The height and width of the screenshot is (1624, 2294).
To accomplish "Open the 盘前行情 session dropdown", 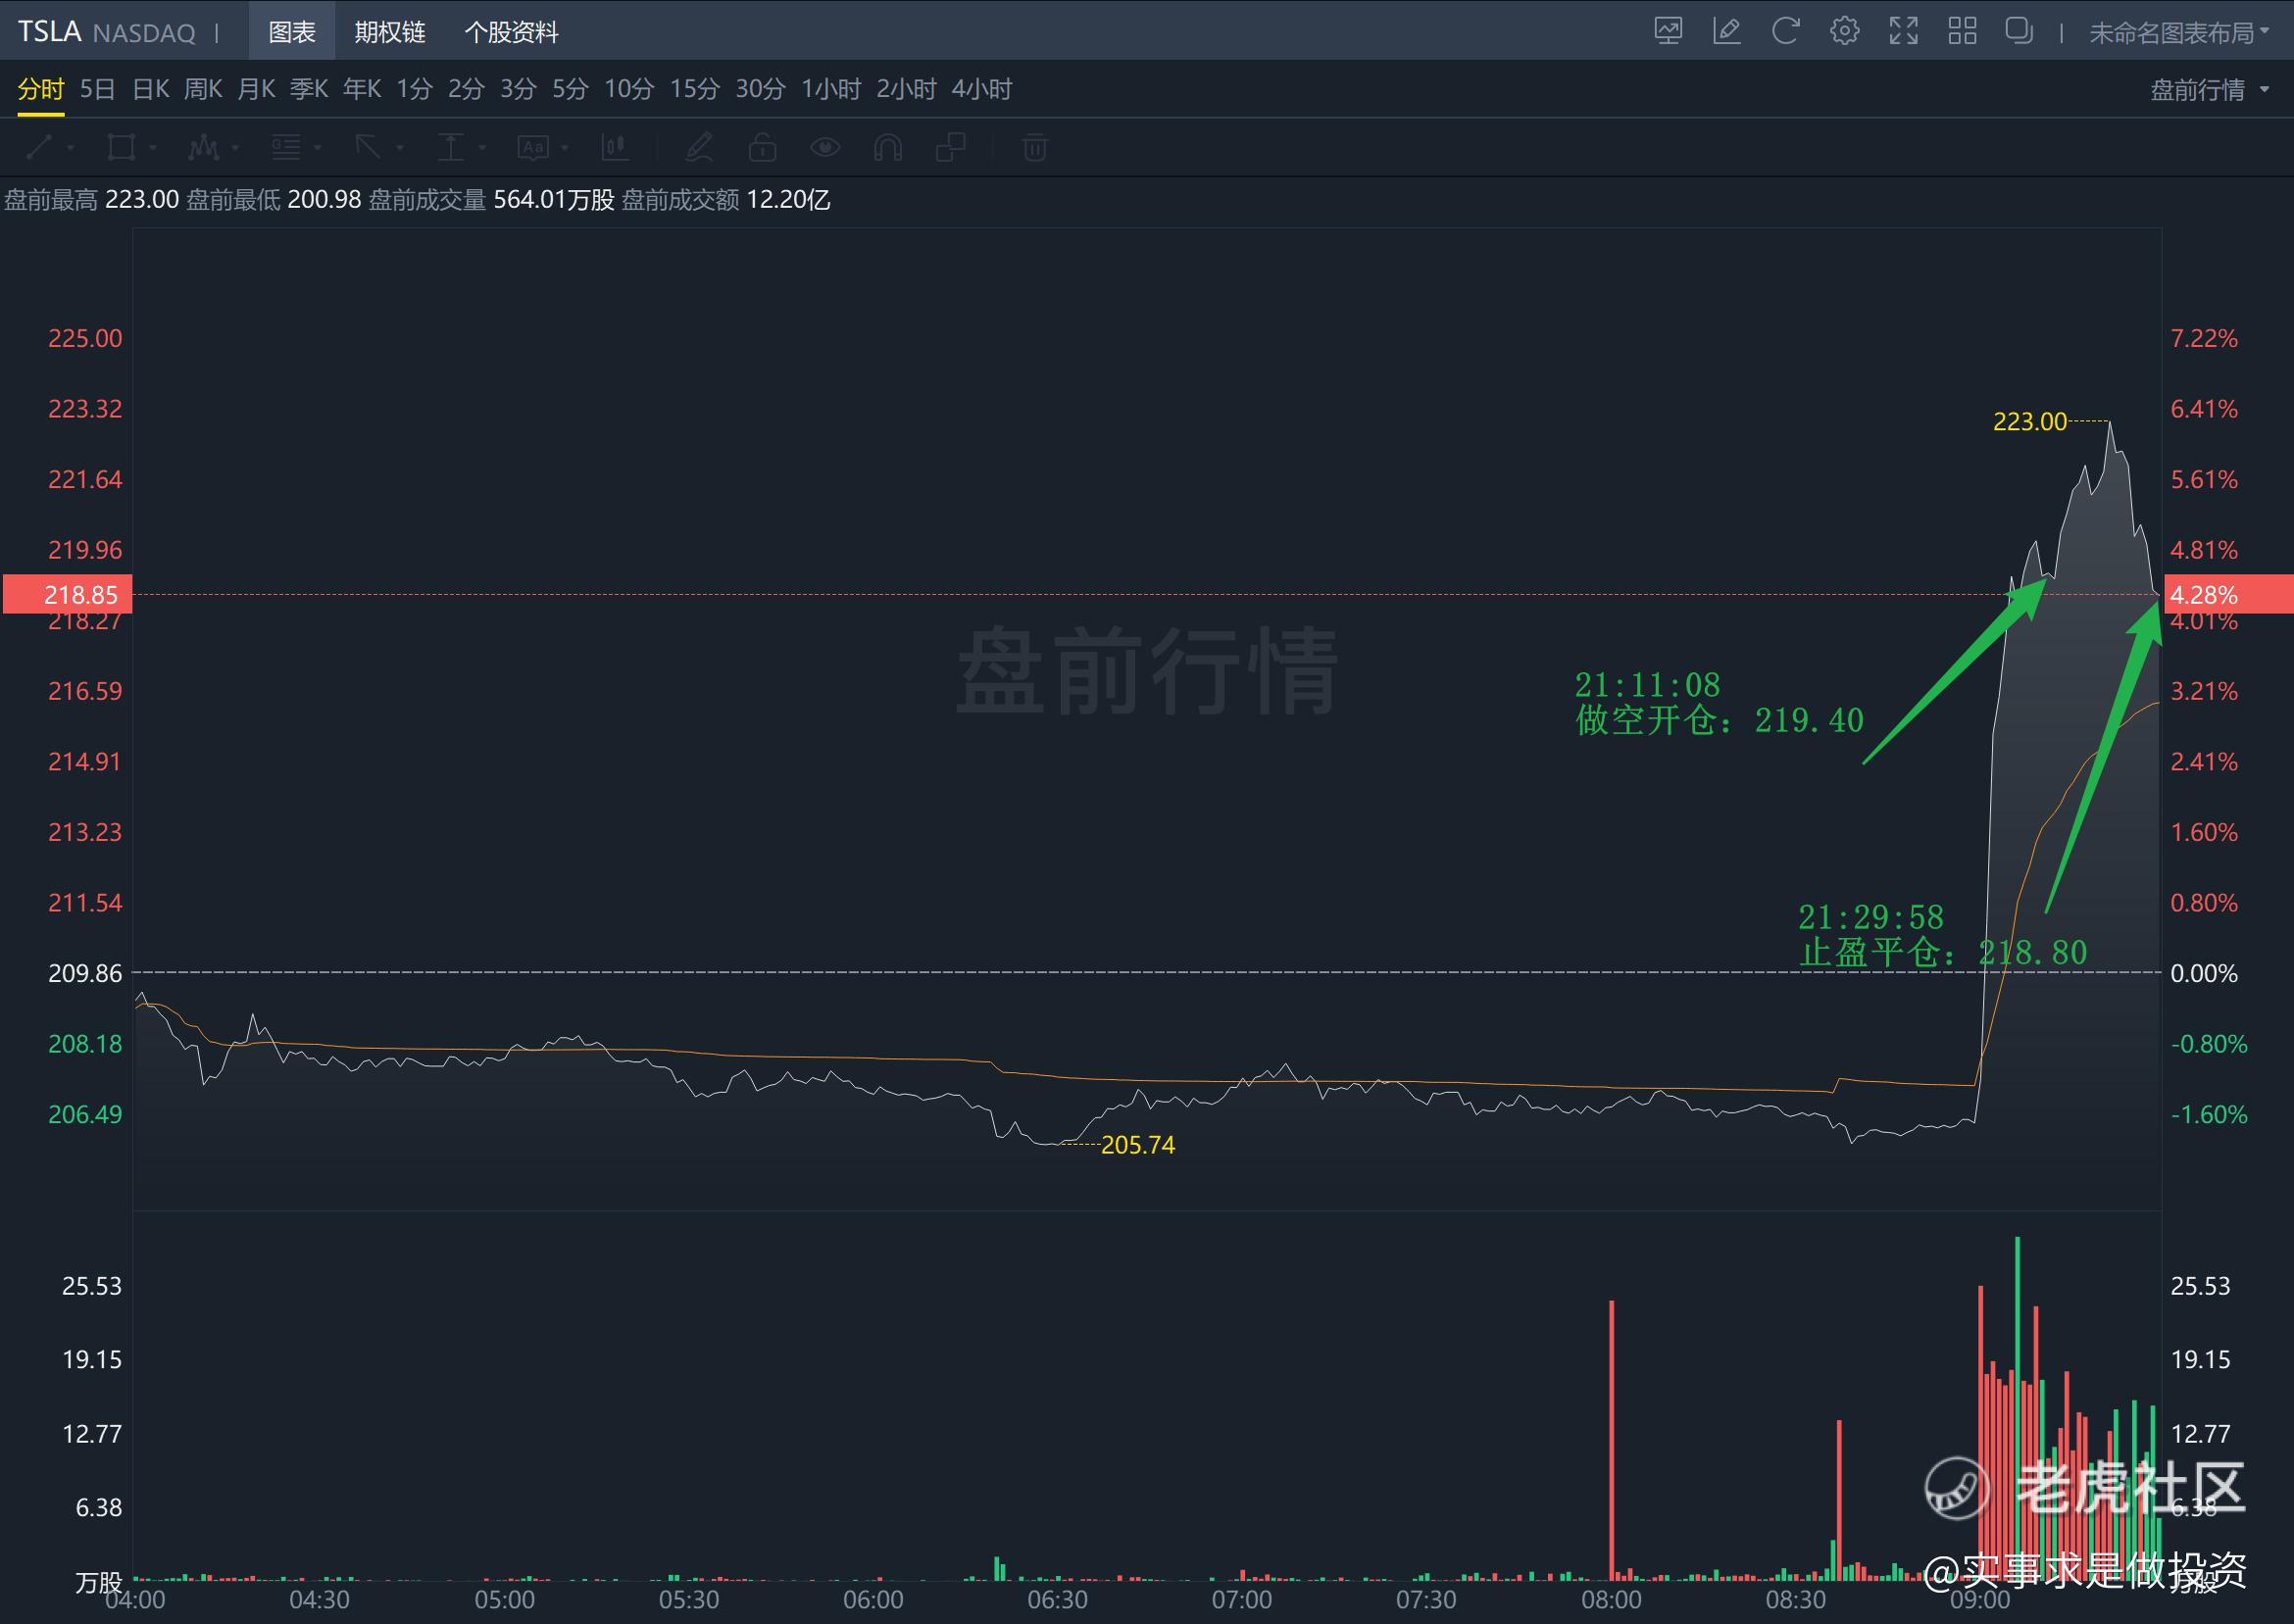I will click(x=2209, y=90).
